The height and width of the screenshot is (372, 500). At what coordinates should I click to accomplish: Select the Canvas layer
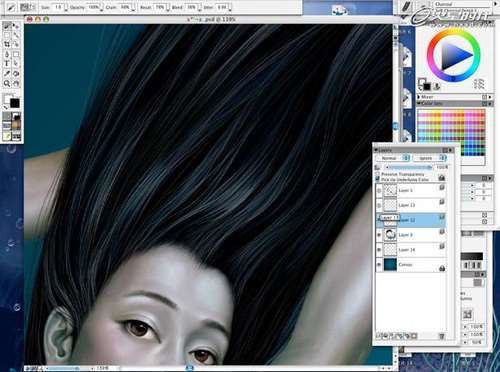411,265
